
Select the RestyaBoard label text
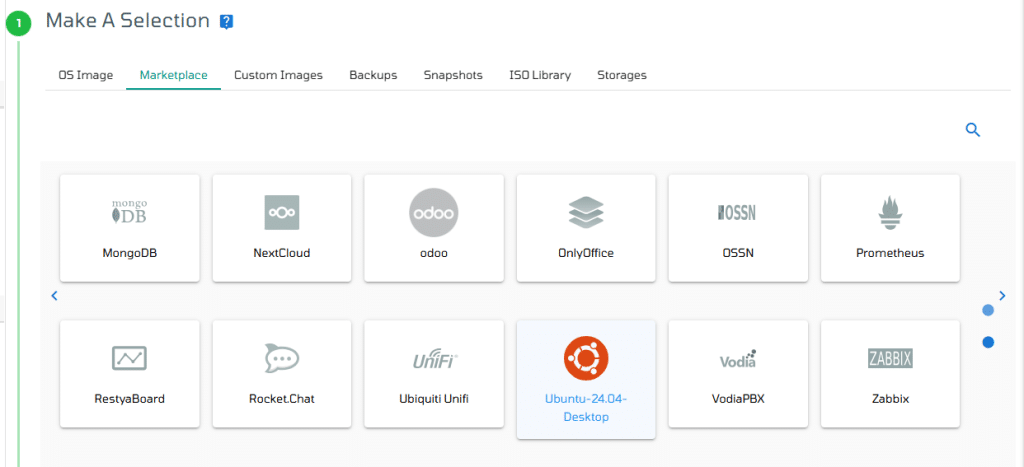tap(129, 398)
